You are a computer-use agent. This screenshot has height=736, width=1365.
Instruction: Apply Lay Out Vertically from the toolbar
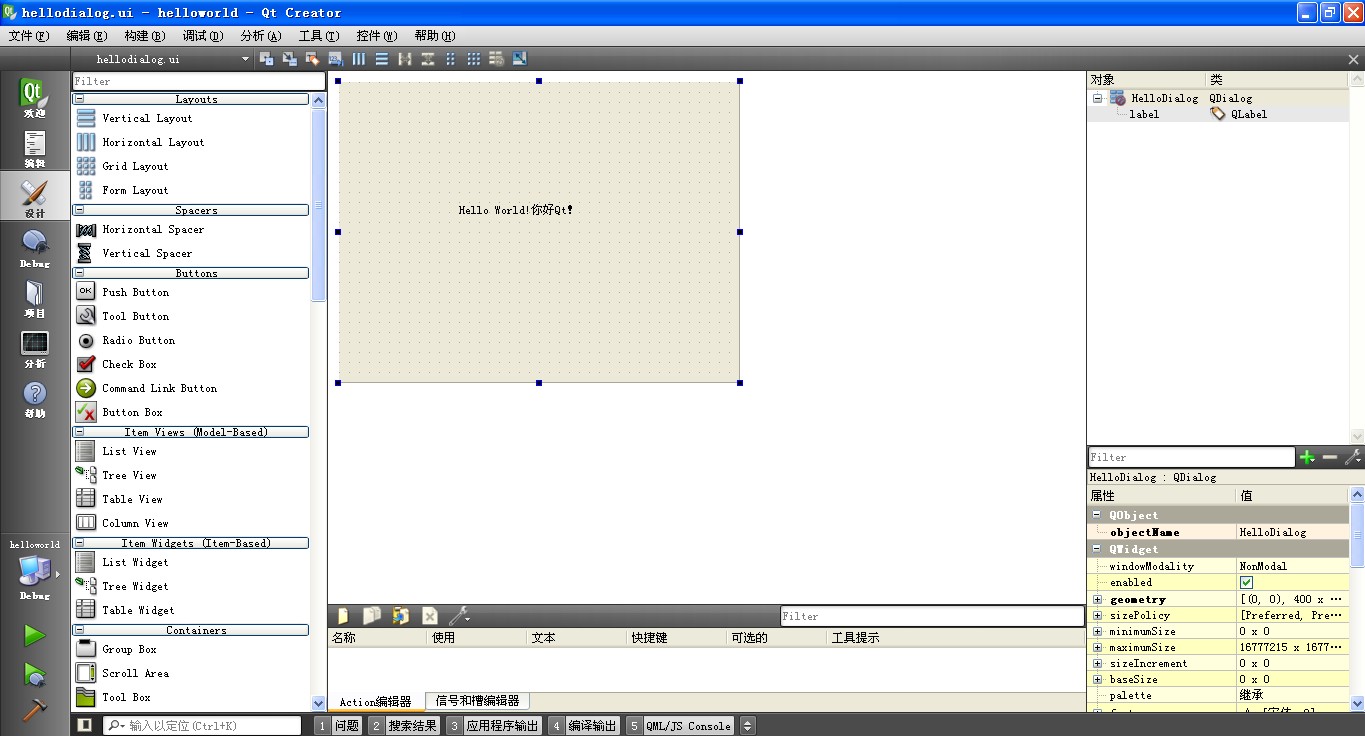[x=381, y=59]
